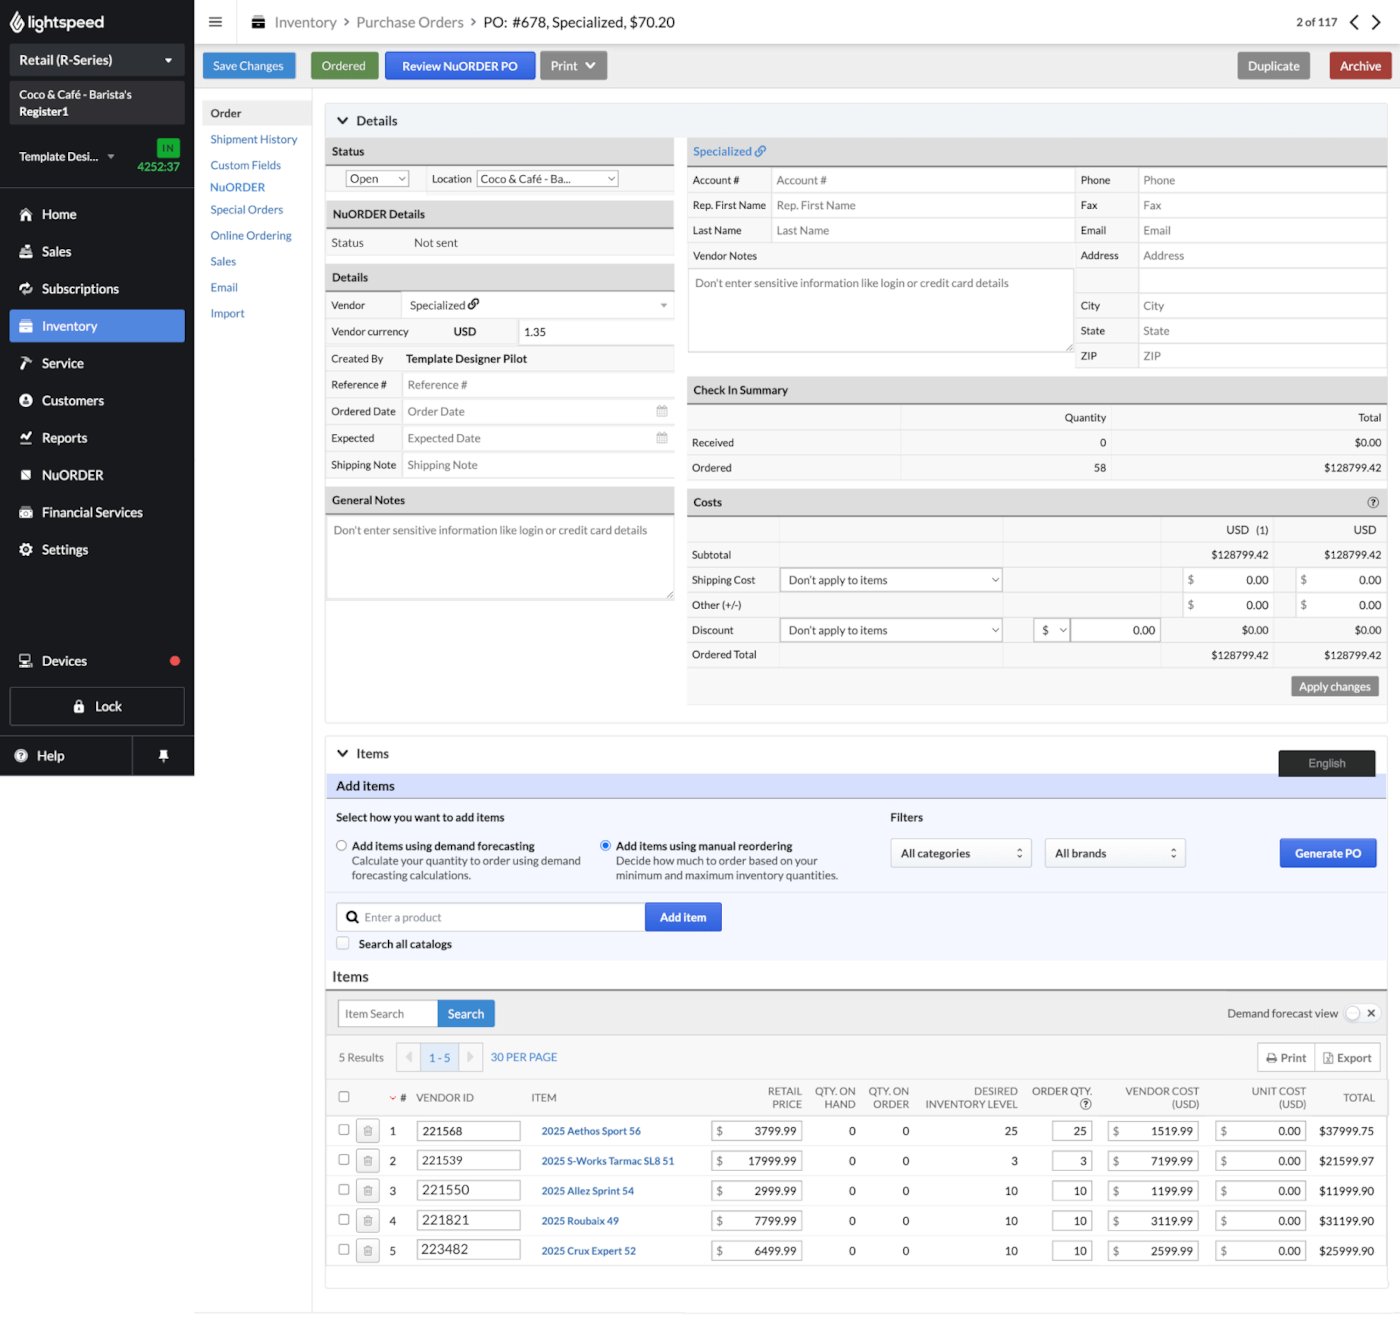Click the General Notes text area

click(x=500, y=558)
